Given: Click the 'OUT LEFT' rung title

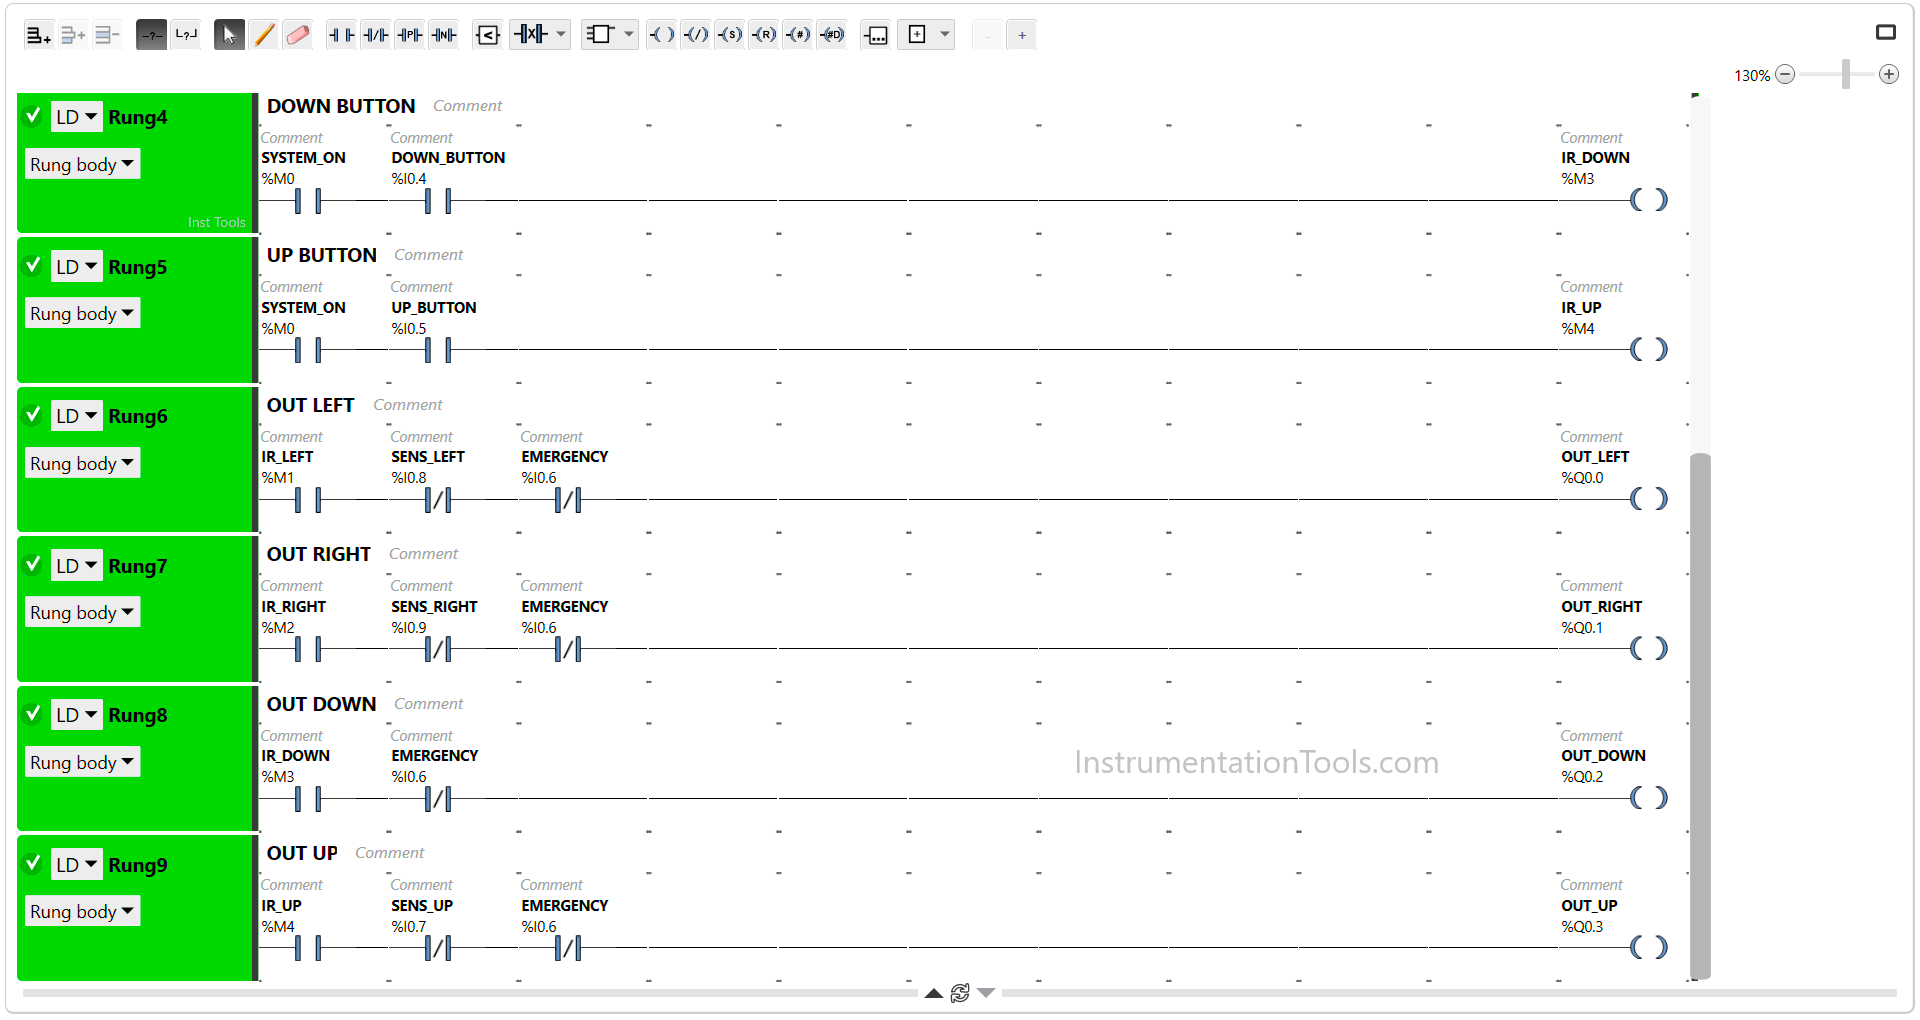Looking at the screenshot, I should click(310, 405).
